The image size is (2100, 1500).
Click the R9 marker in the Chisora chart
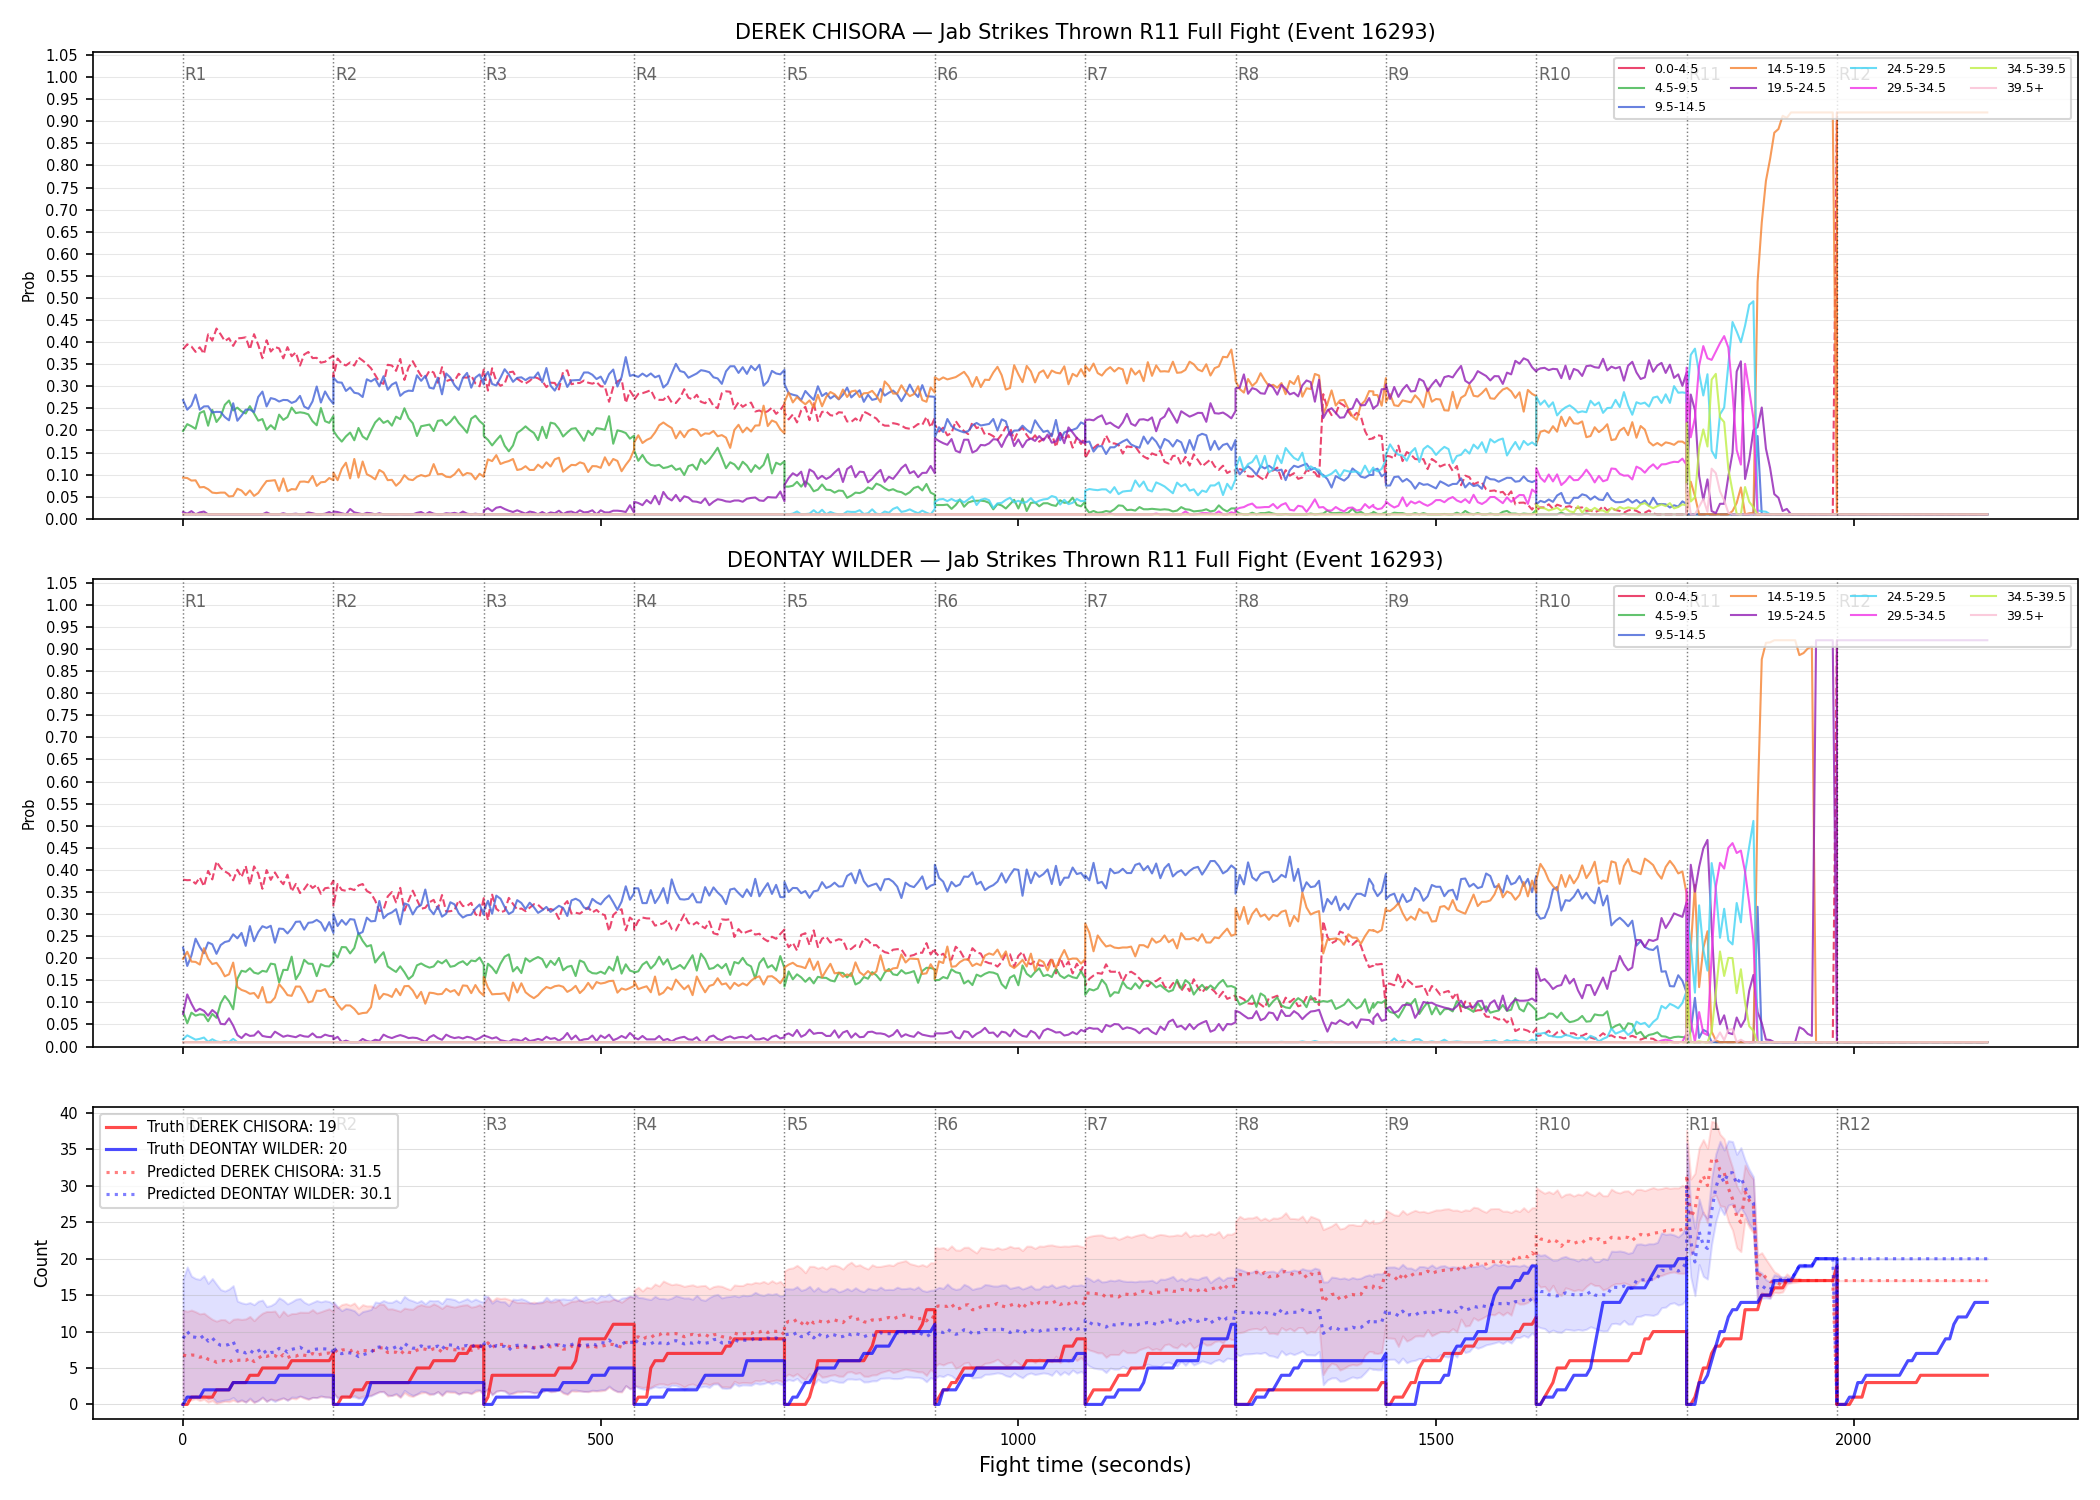point(1398,74)
